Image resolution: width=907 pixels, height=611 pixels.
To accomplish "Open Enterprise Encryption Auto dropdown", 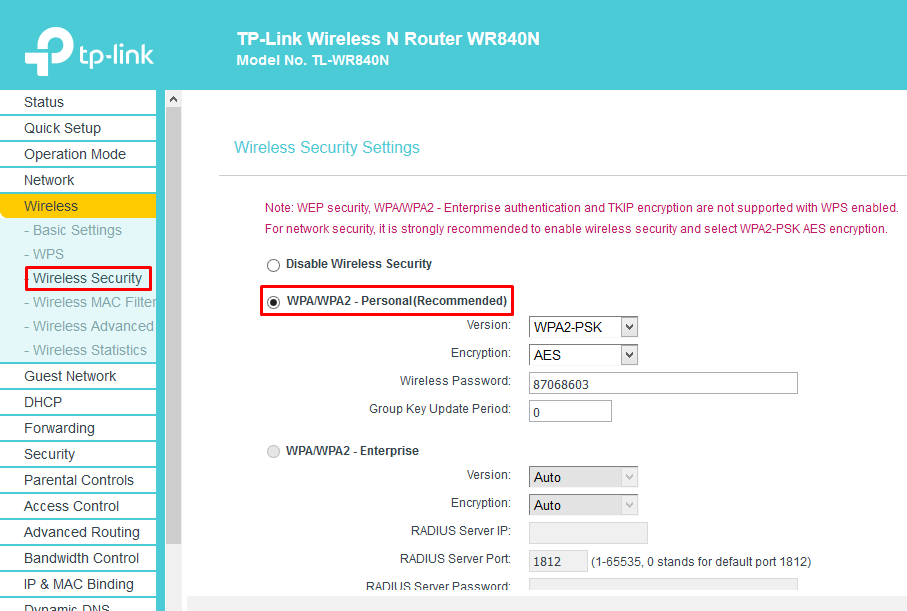I will point(583,505).
